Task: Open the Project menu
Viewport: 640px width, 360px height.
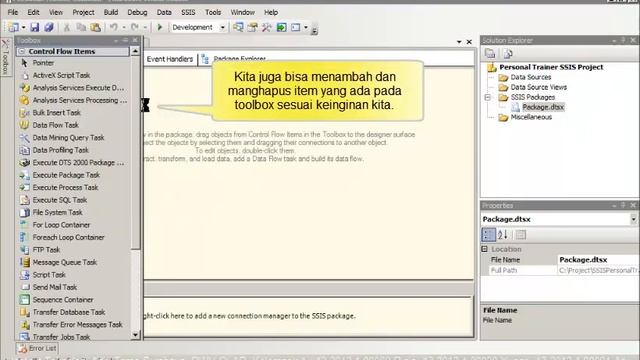Action: pos(83,12)
